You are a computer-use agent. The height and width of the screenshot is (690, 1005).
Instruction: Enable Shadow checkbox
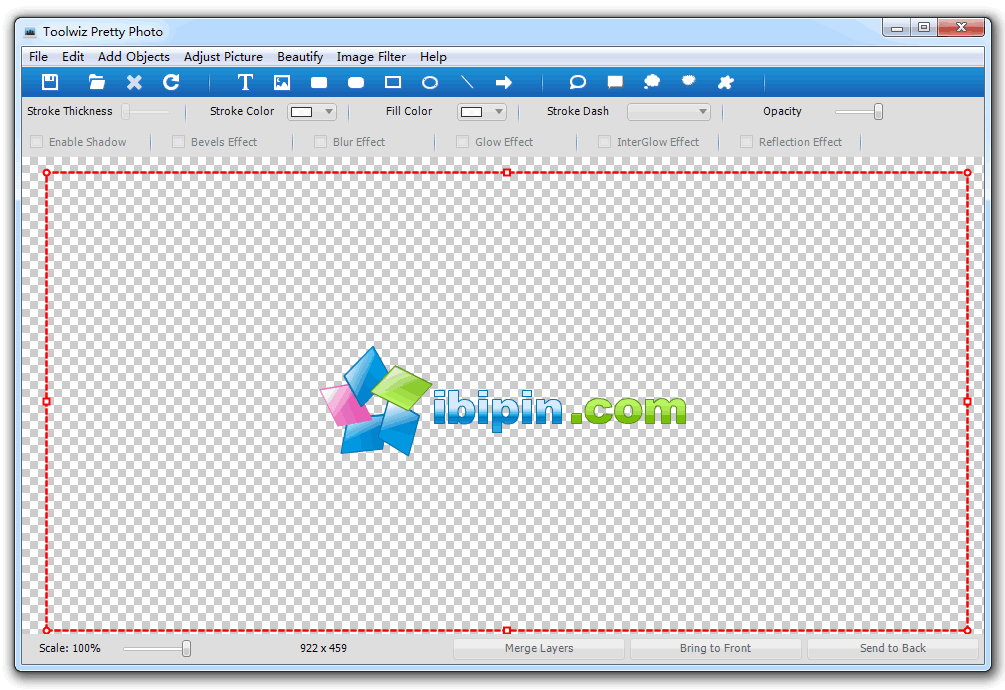[x=37, y=142]
